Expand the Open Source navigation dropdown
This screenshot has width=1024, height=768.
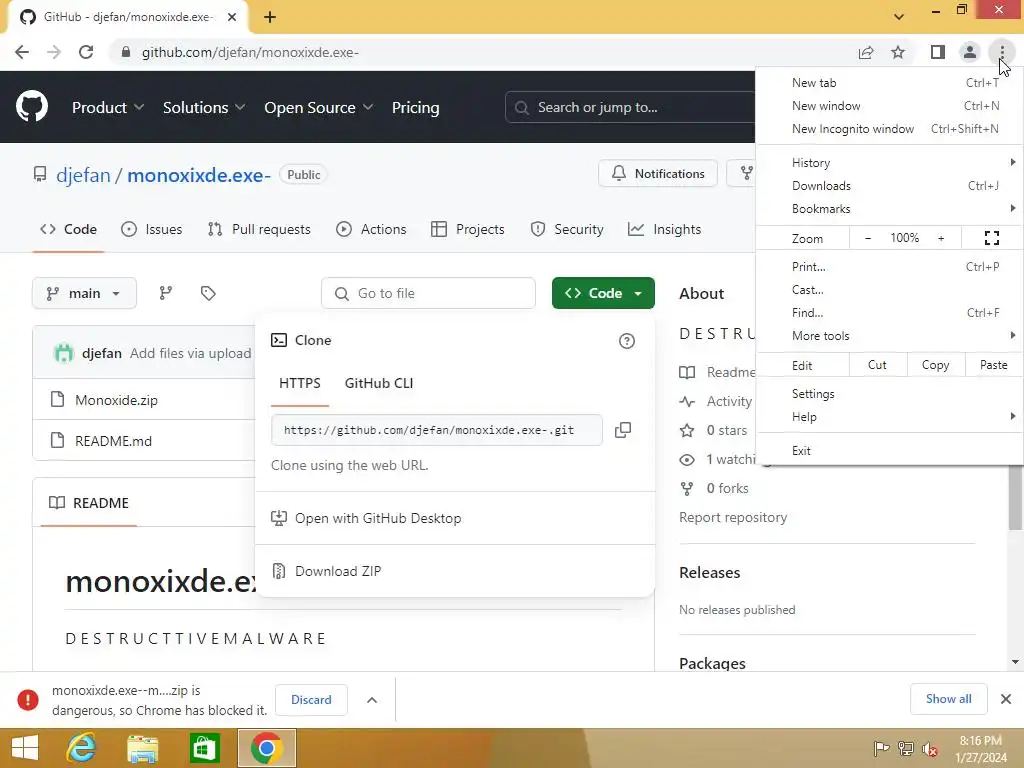point(319,108)
